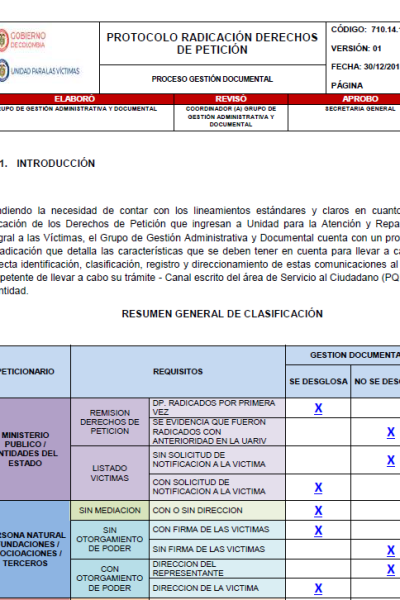Click COORDINADOR (A) GRUPO DE GESTIÓN ADMINISTRATIVA cell
400x600 pixels.
231,117
